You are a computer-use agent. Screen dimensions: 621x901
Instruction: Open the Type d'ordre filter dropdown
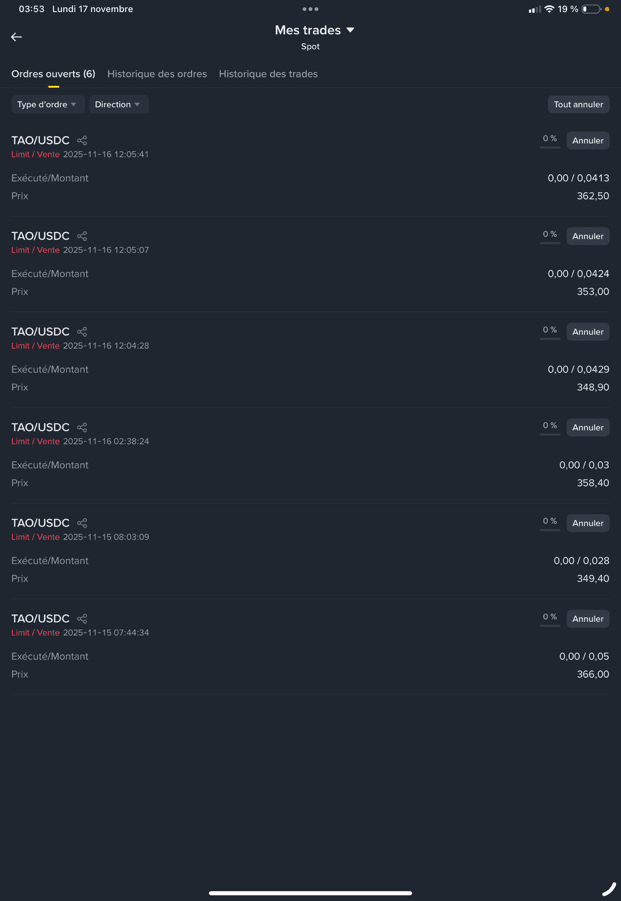[47, 104]
